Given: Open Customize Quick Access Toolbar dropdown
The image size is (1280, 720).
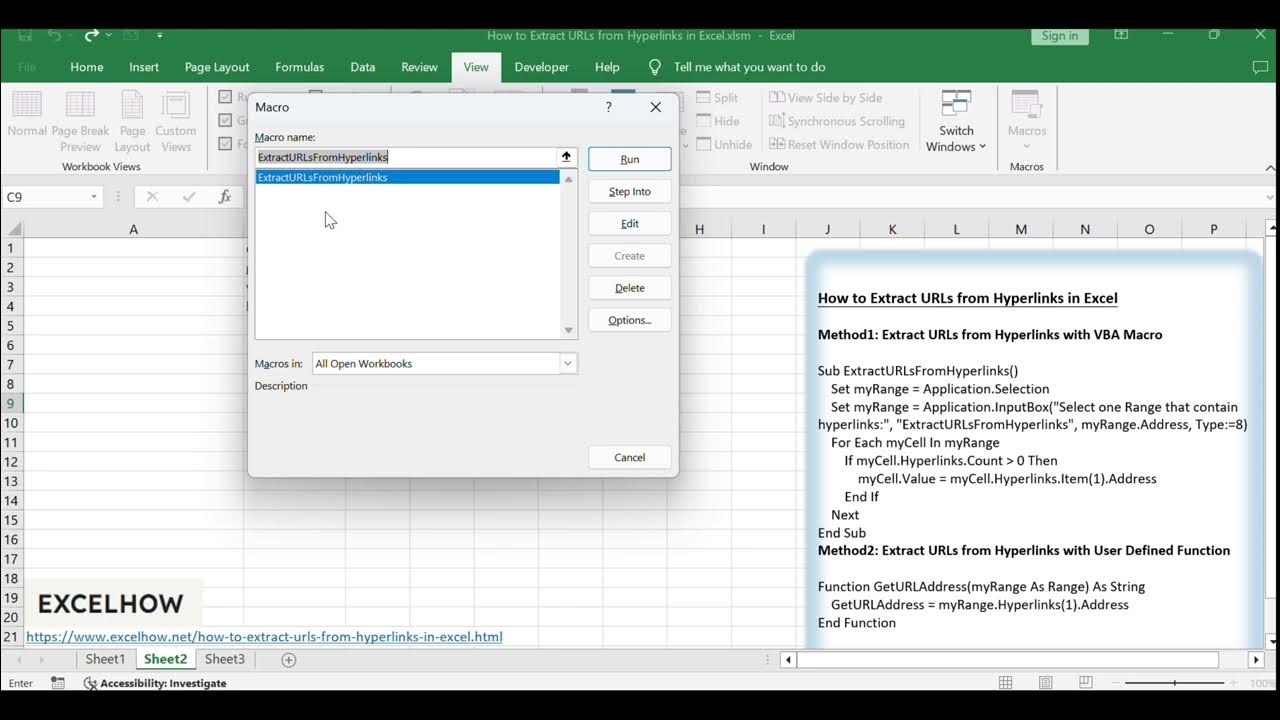Looking at the screenshot, I should click(x=160, y=35).
